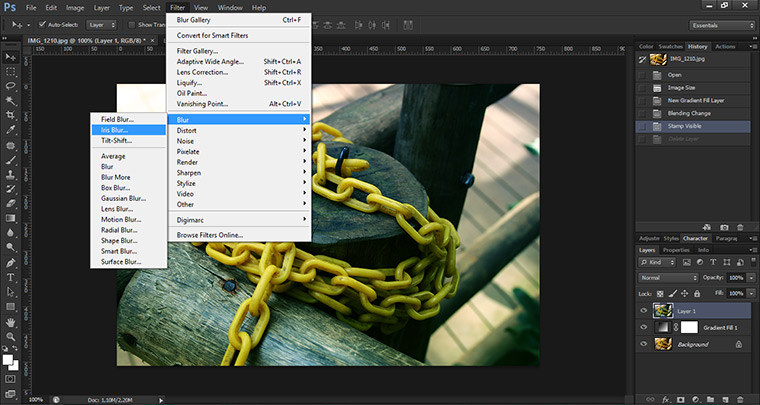Open the Essentials workspace dropdown

point(721,24)
